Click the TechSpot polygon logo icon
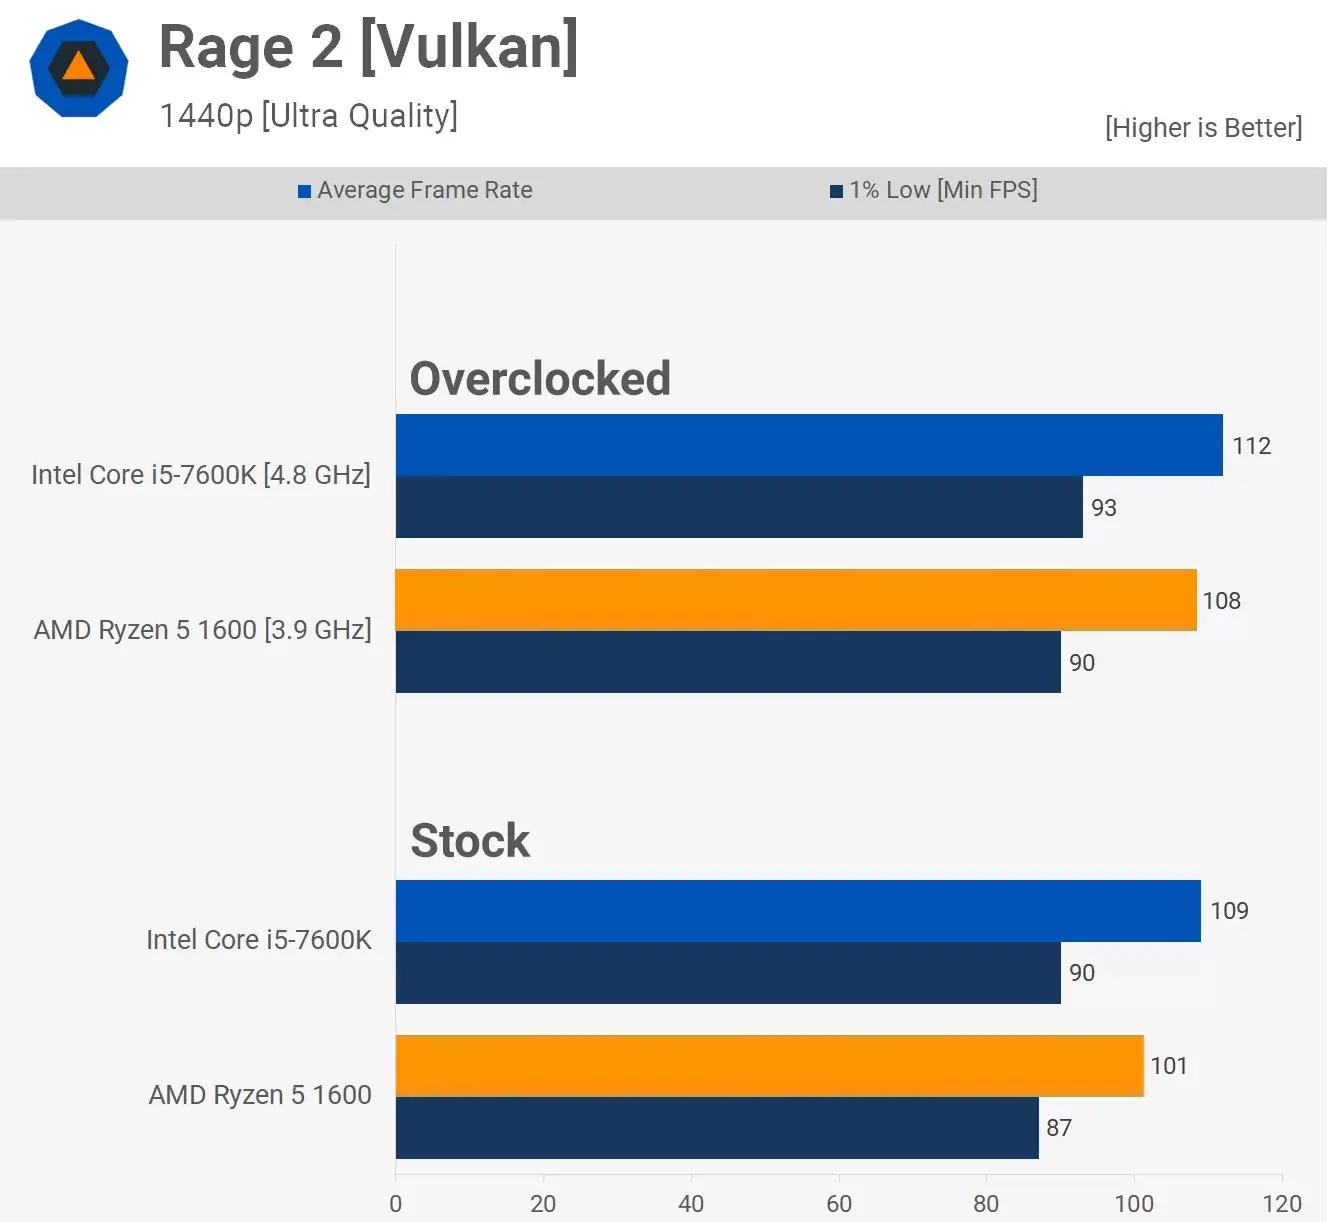Image resolution: width=1328 pixels, height=1222 pixels. point(79,69)
